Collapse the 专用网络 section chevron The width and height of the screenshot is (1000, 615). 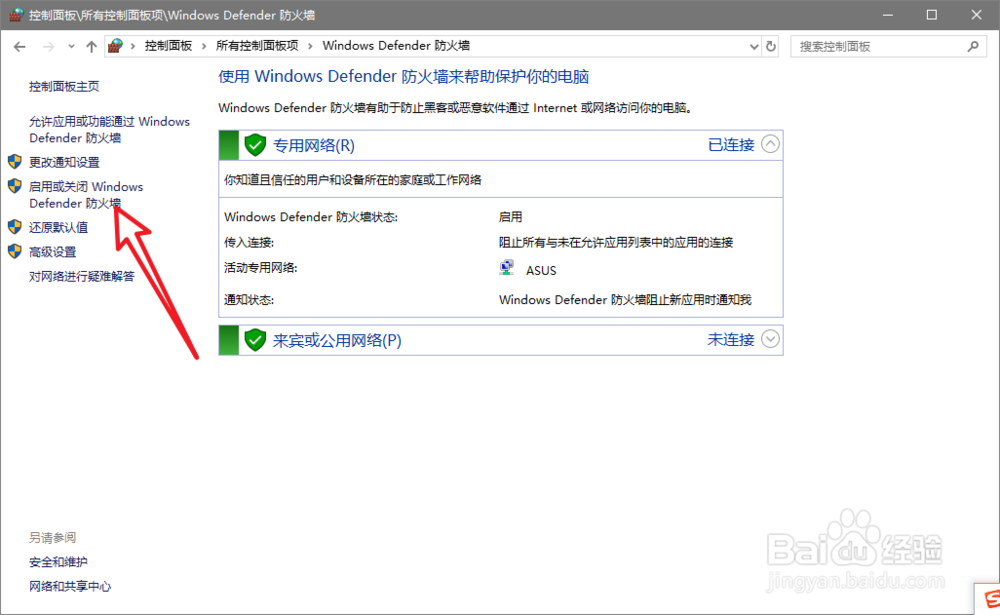coord(769,144)
